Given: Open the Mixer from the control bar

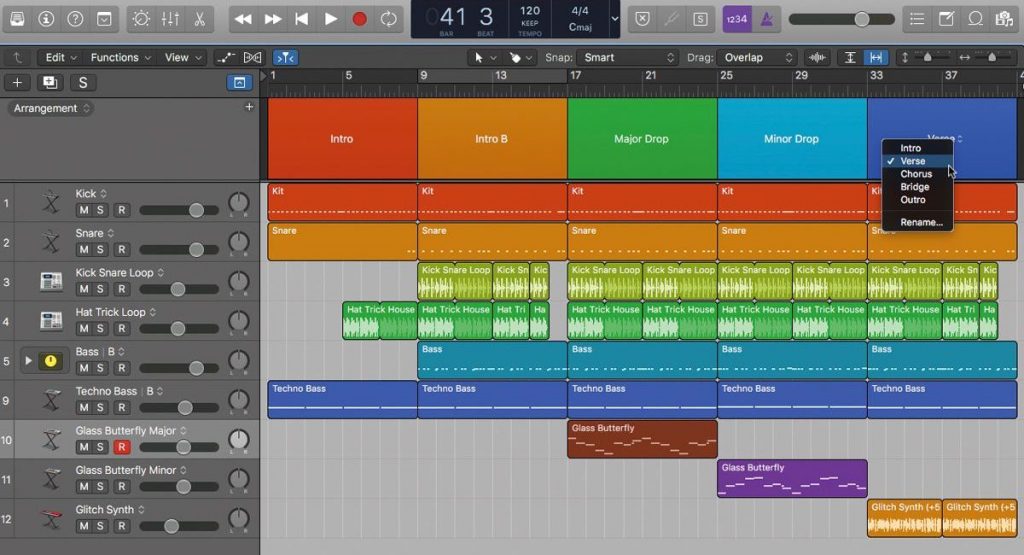Looking at the screenshot, I should click(x=170, y=19).
